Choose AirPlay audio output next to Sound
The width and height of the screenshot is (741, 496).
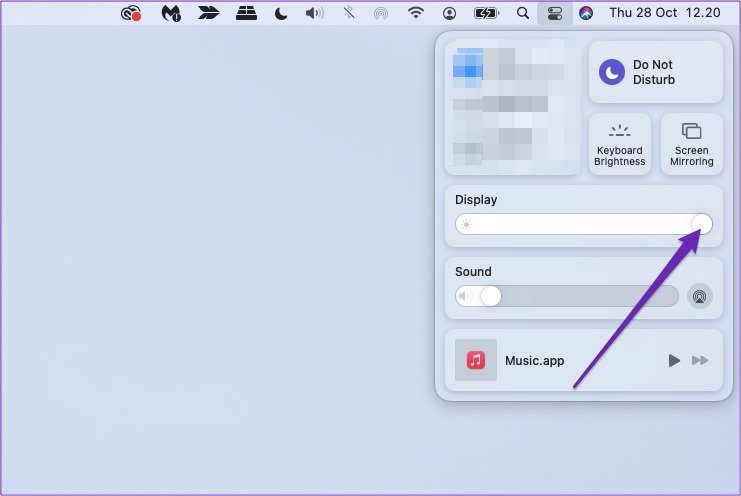[x=699, y=296]
